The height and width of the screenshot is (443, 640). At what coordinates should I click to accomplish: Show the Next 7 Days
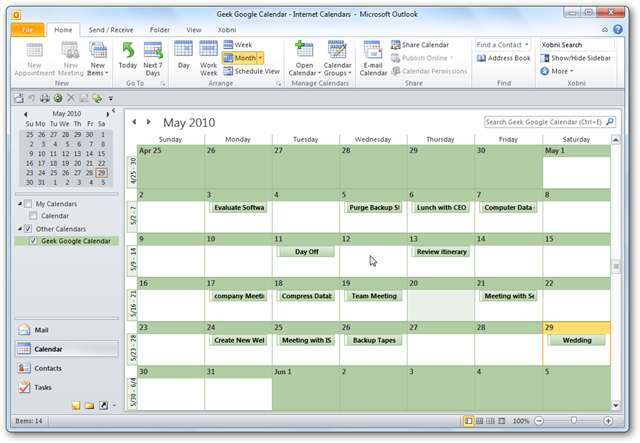153,59
